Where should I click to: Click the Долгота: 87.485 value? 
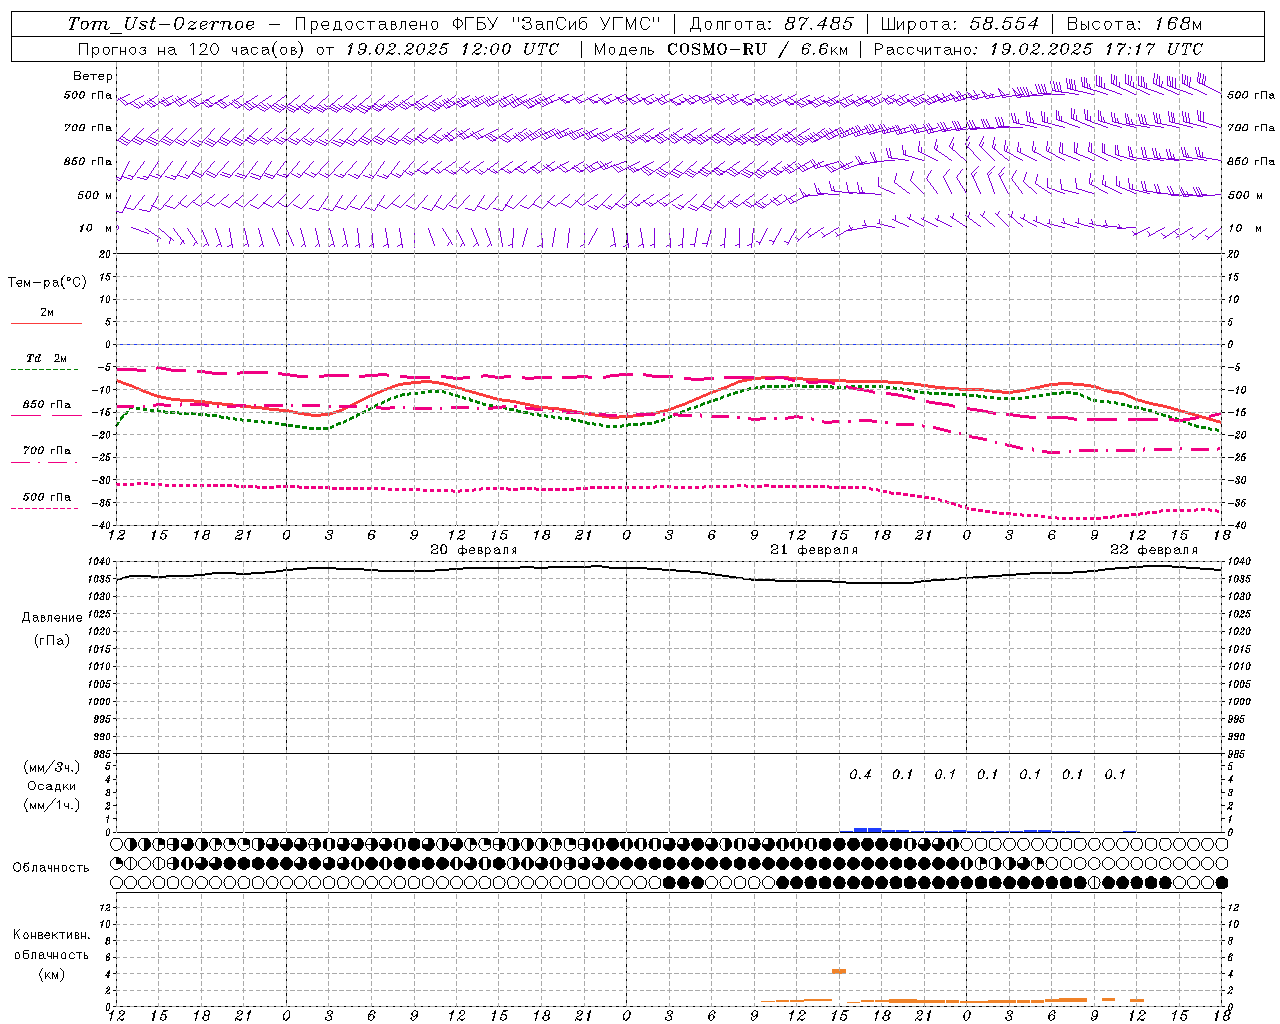click(x=772, y=24)
